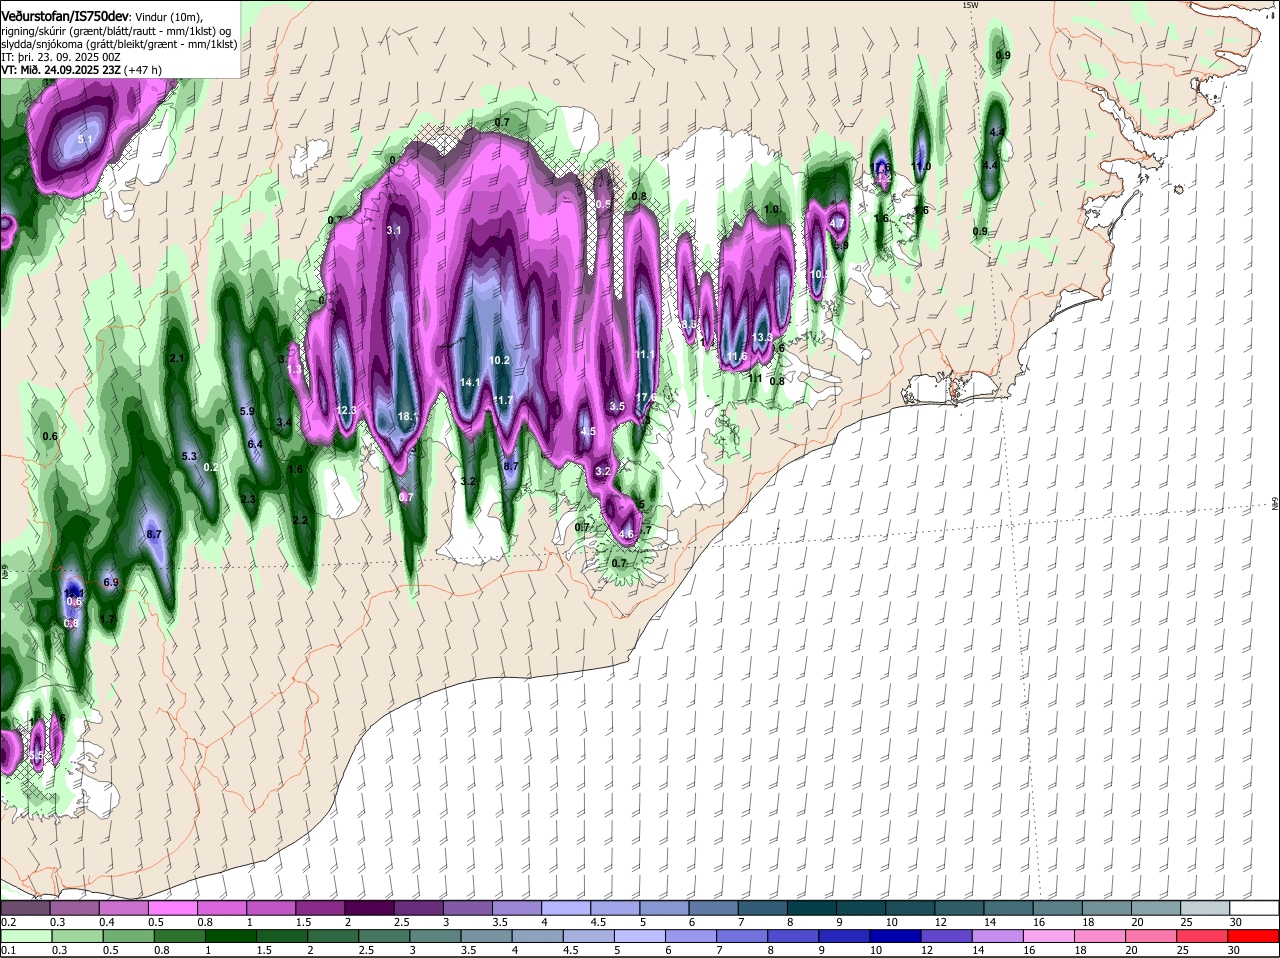Select upper legend swatch between 1.5 and 2
The height and width of the screenshot is (958, 1280).
pos(319,908)
